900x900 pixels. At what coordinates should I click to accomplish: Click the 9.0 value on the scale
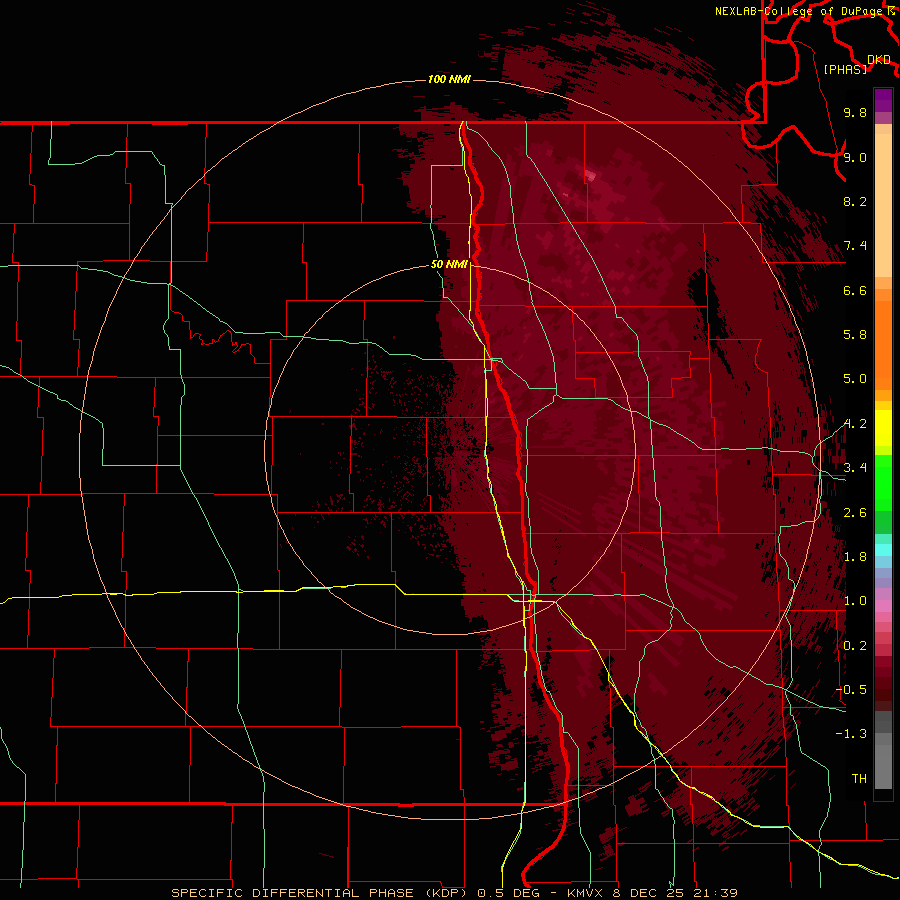[855, 157]
